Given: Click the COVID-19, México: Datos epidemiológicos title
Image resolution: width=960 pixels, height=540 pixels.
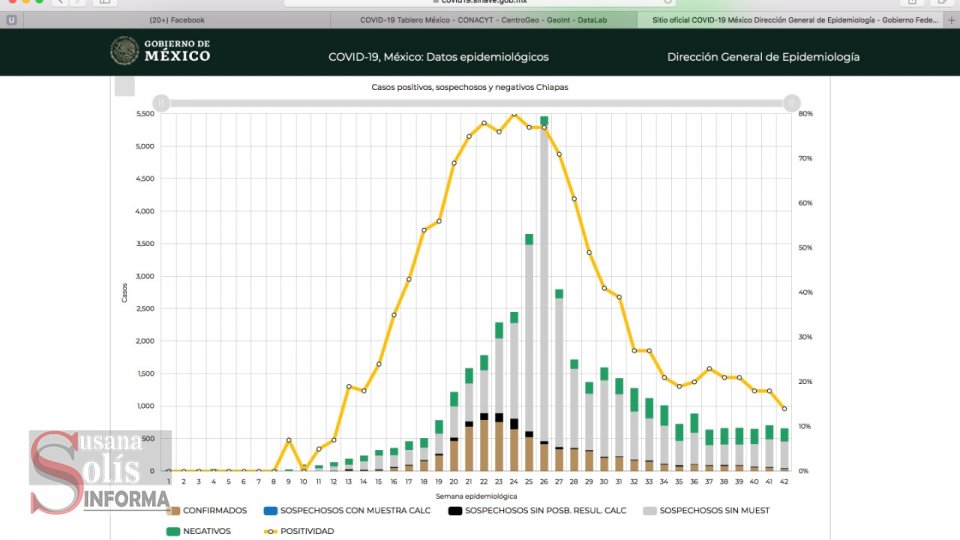Looking at the screenshot, I should coord(438,57).
